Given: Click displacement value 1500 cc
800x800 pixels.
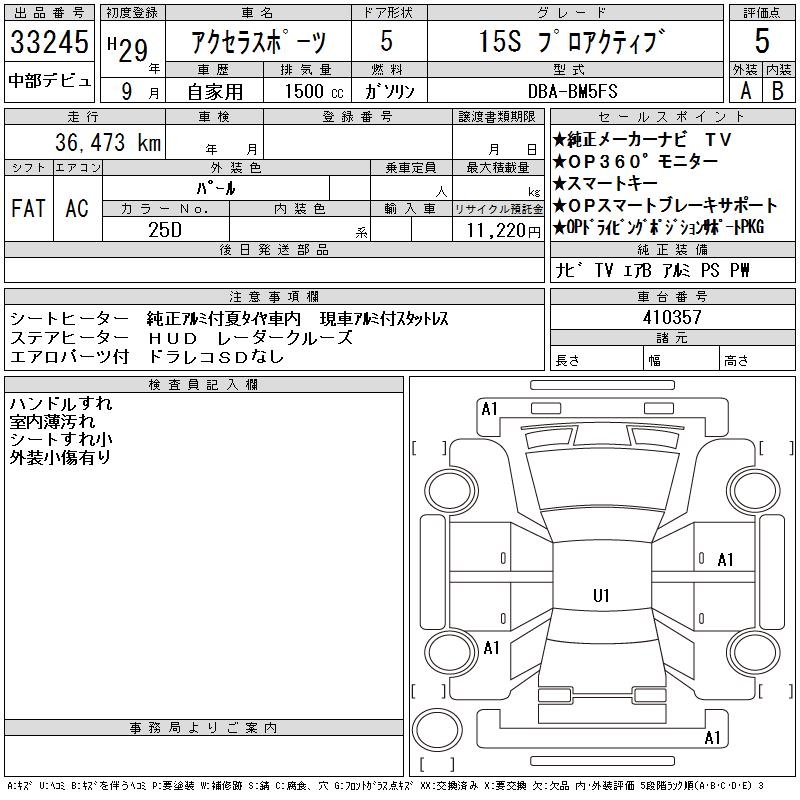Looking at the screenshot, I should pos(314,91).
